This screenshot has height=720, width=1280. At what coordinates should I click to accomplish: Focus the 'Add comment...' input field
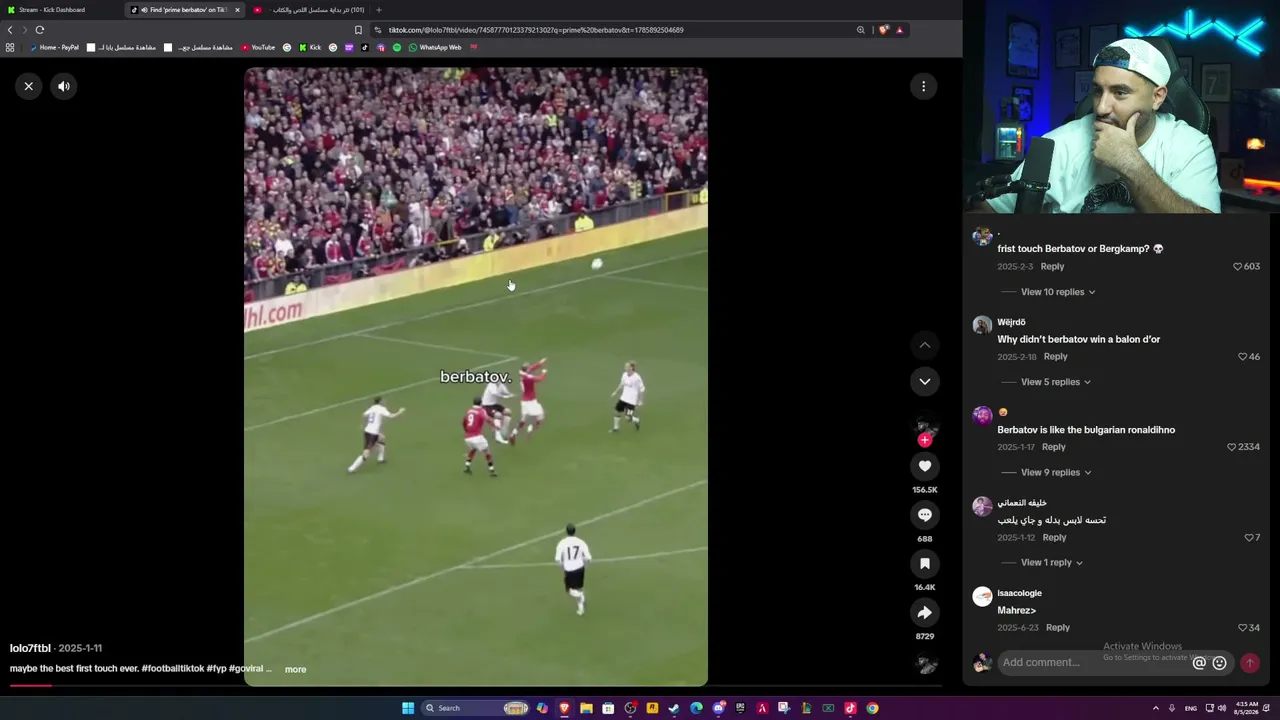[x=1094, y=662]
